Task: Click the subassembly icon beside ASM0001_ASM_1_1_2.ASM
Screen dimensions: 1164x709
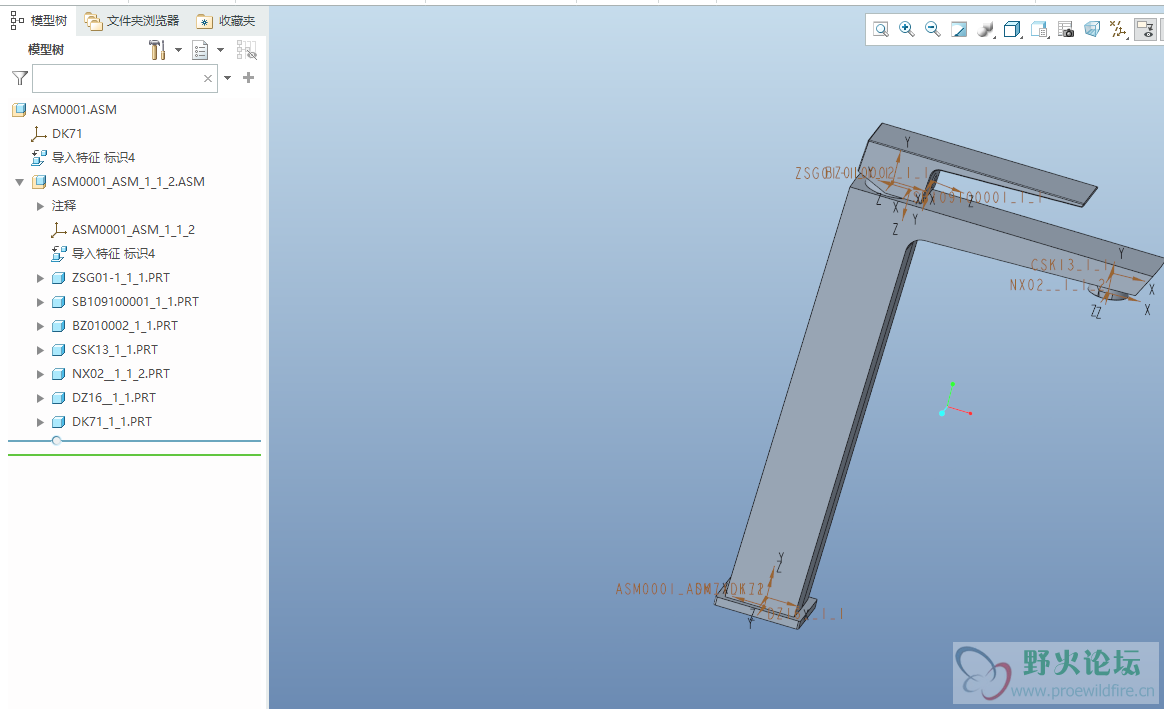Action: pyautogui.click(x=39, y=182)
